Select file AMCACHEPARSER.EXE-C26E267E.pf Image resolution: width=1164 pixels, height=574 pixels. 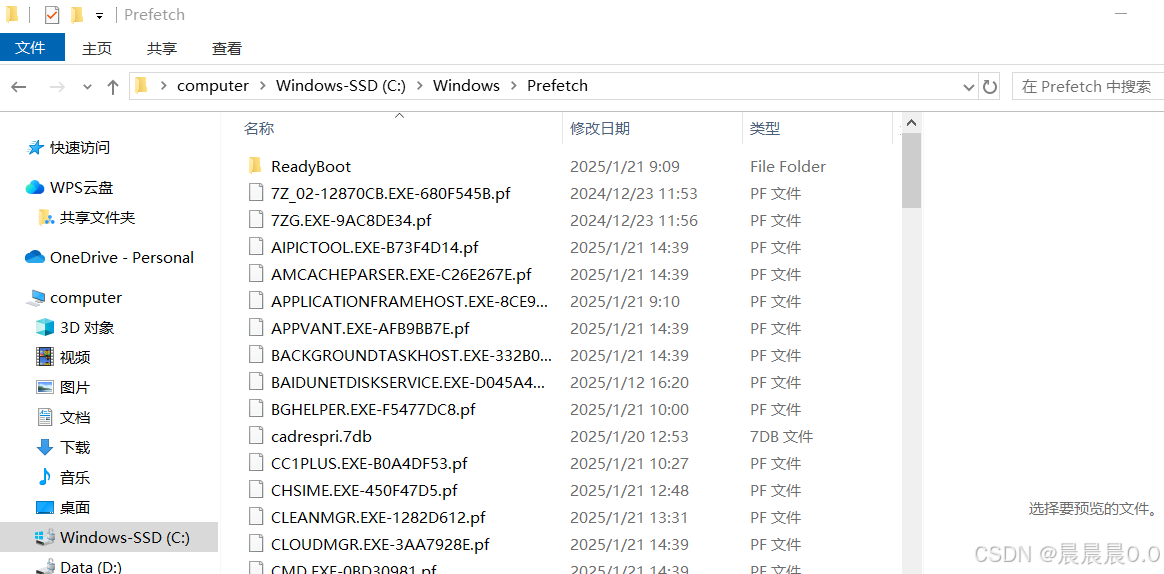(402, 275)
